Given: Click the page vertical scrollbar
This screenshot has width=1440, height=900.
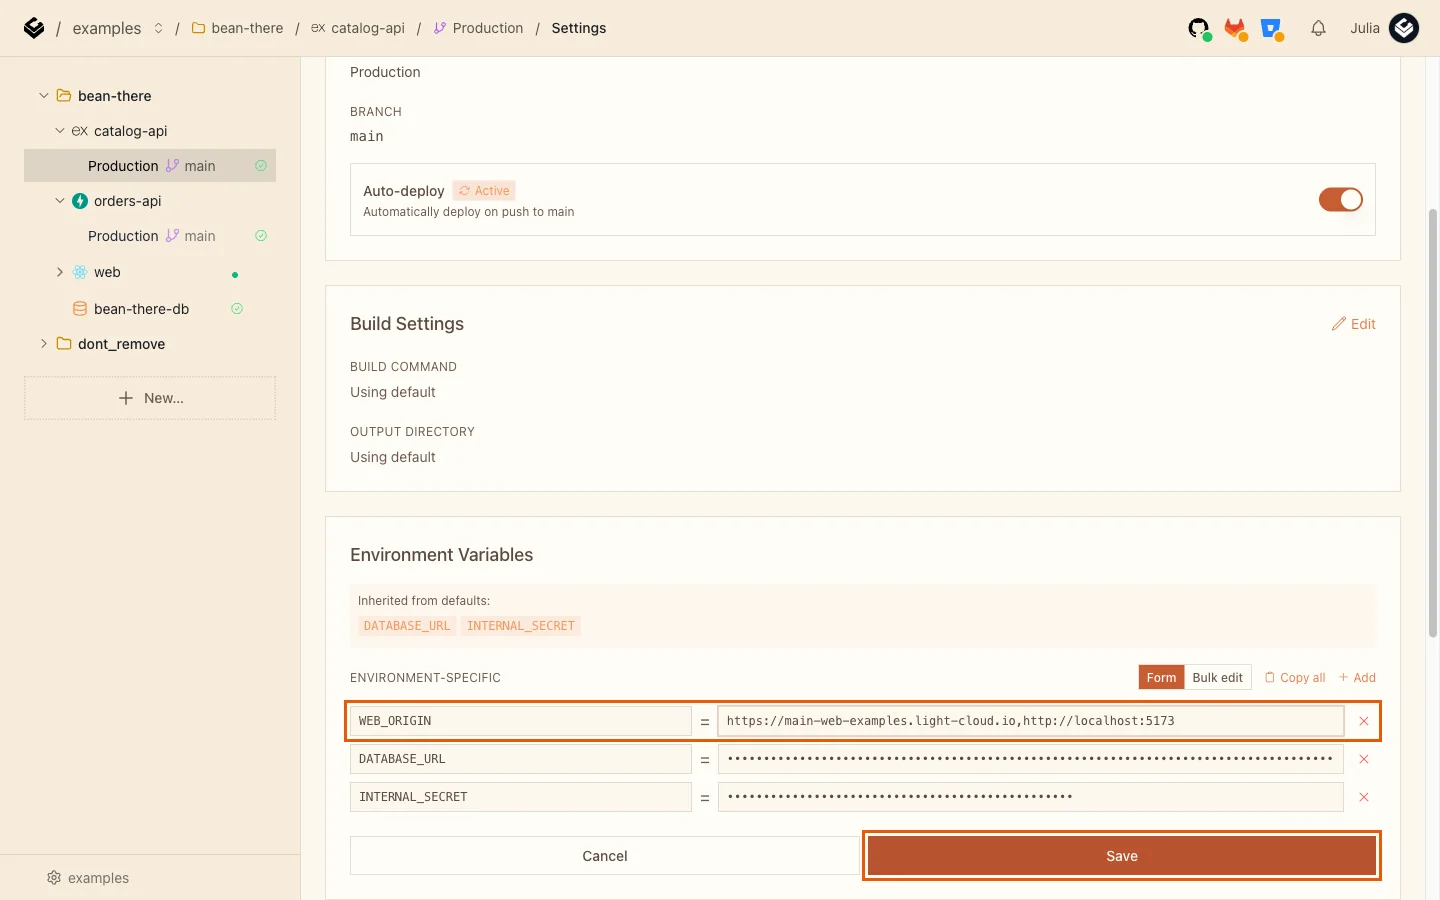Looking at the screenshot, I should tap(1432, 423).
